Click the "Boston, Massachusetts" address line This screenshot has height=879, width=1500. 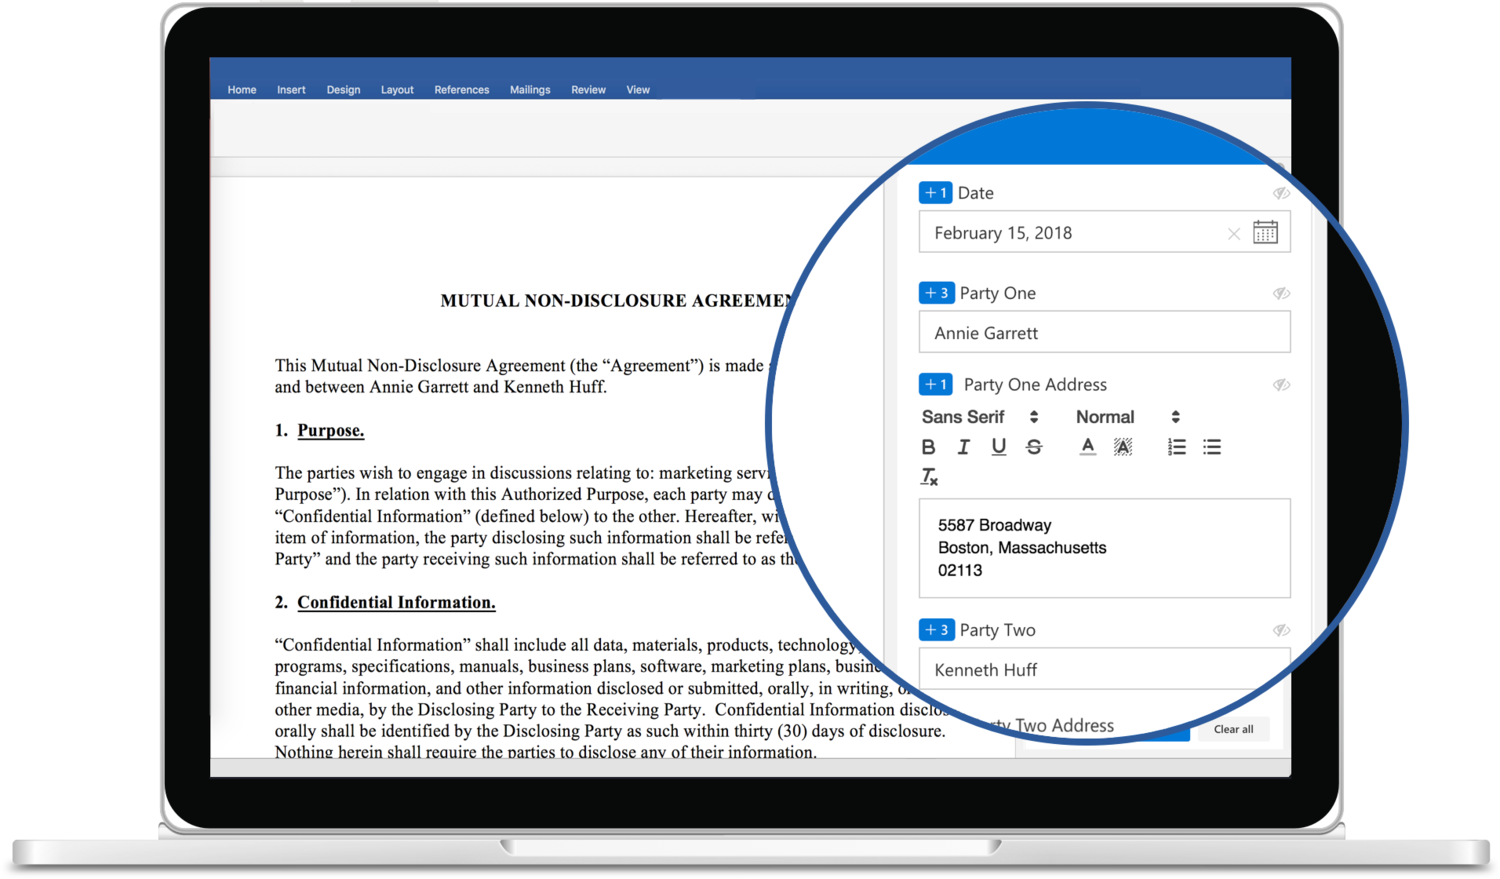click(1022, 548)
